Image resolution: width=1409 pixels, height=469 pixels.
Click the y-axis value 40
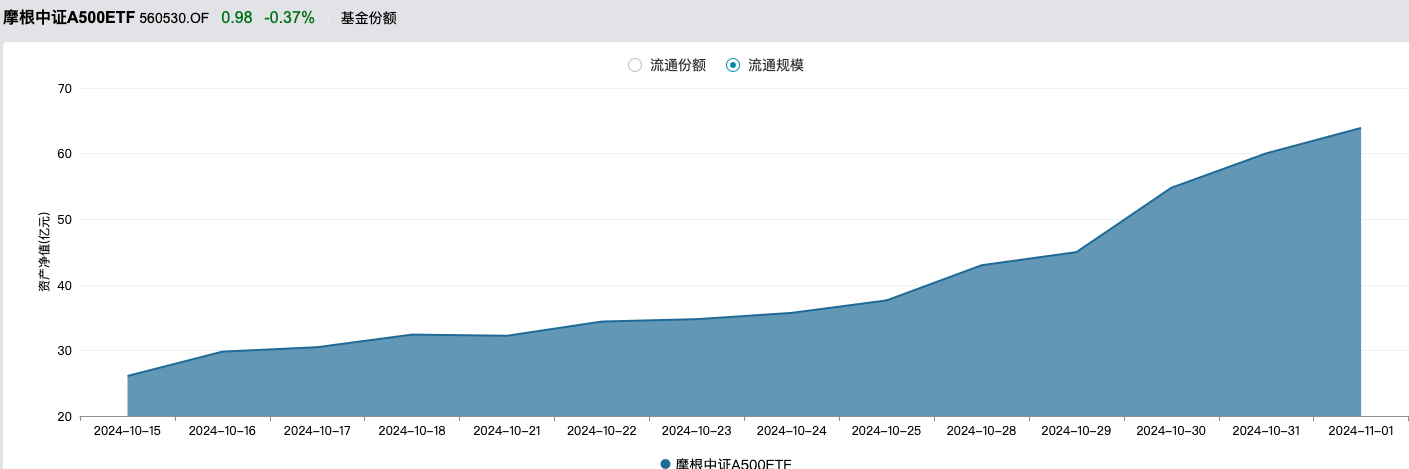click(x=65, y=285)
